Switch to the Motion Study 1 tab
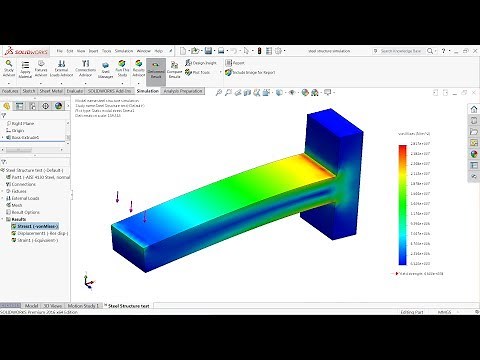Image resolution: width=480 pixels, height=360 pixels. click(x=83, y=306)
